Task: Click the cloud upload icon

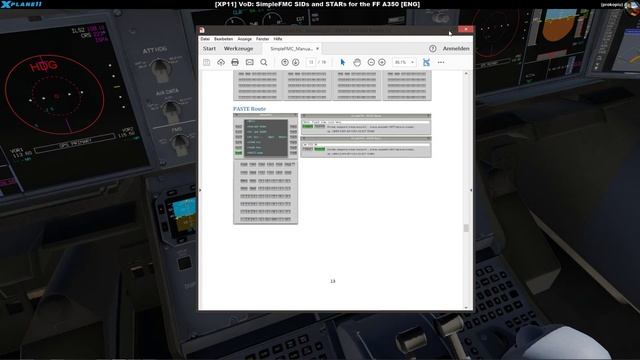Action: coord(221,62)
